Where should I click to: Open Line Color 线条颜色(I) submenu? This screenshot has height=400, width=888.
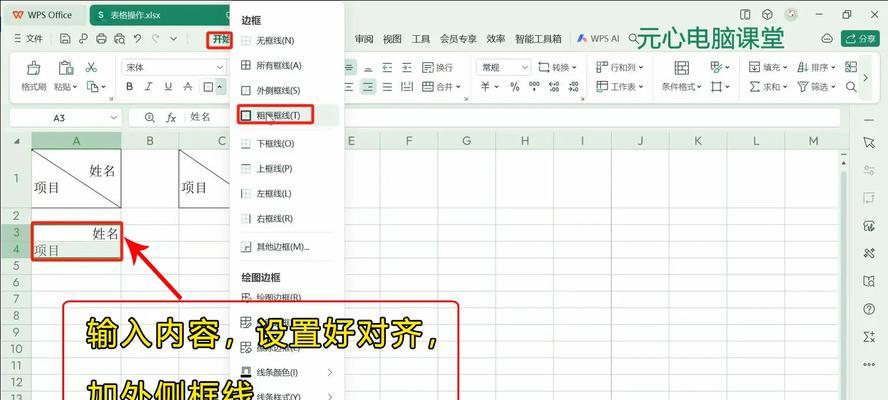287,372
